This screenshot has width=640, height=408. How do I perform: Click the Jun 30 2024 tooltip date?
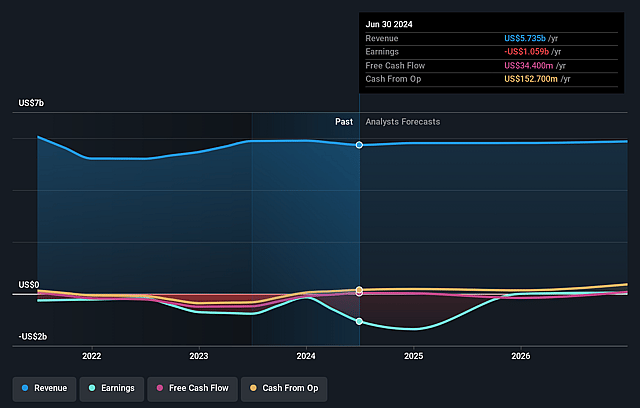click(388, 22)
